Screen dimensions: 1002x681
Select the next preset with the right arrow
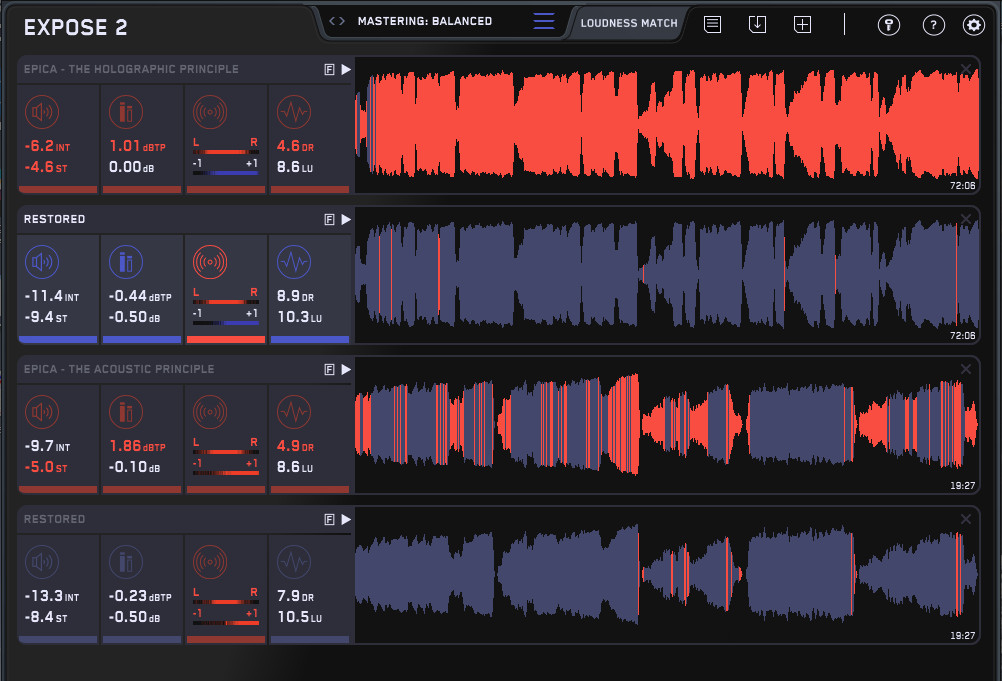[x=342, y=21]
